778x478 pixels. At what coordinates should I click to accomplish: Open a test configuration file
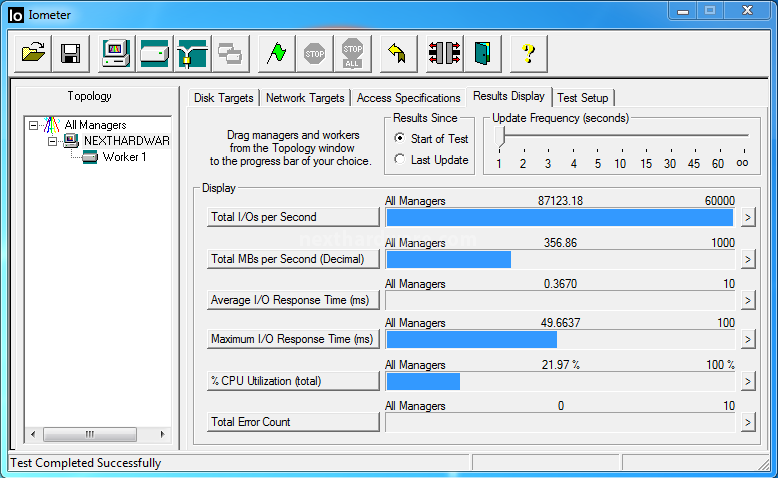pos(33,54)
